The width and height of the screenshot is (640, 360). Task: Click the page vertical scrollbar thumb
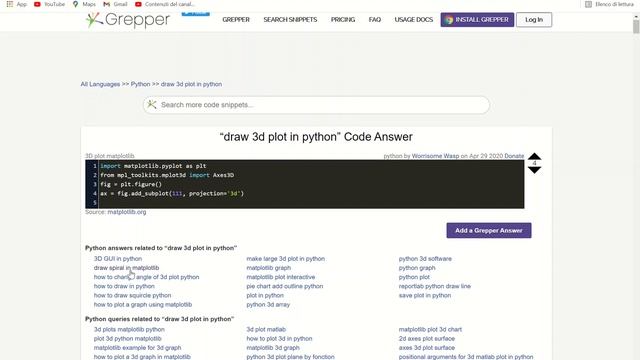[636, 27]
